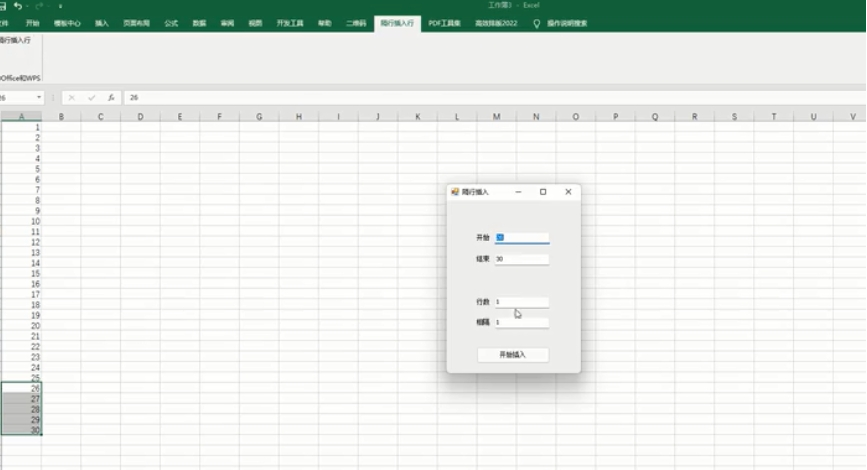The height and width of the screenshot is (470, 867).
Task: Close the 隔行插入 dialog
Action: (x=568, y=192)
